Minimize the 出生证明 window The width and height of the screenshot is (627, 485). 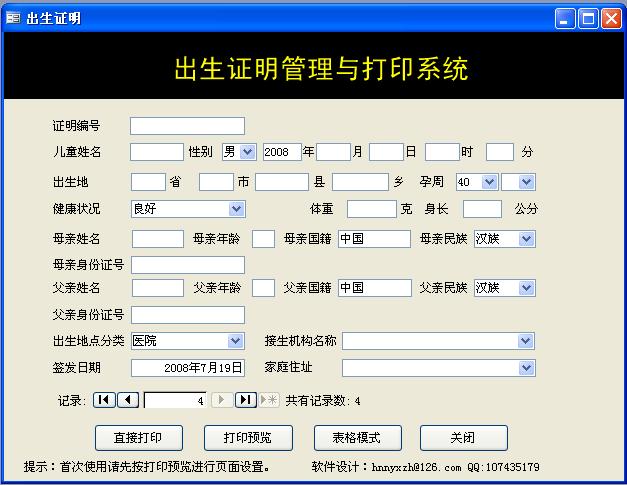(x=566, y=18)
